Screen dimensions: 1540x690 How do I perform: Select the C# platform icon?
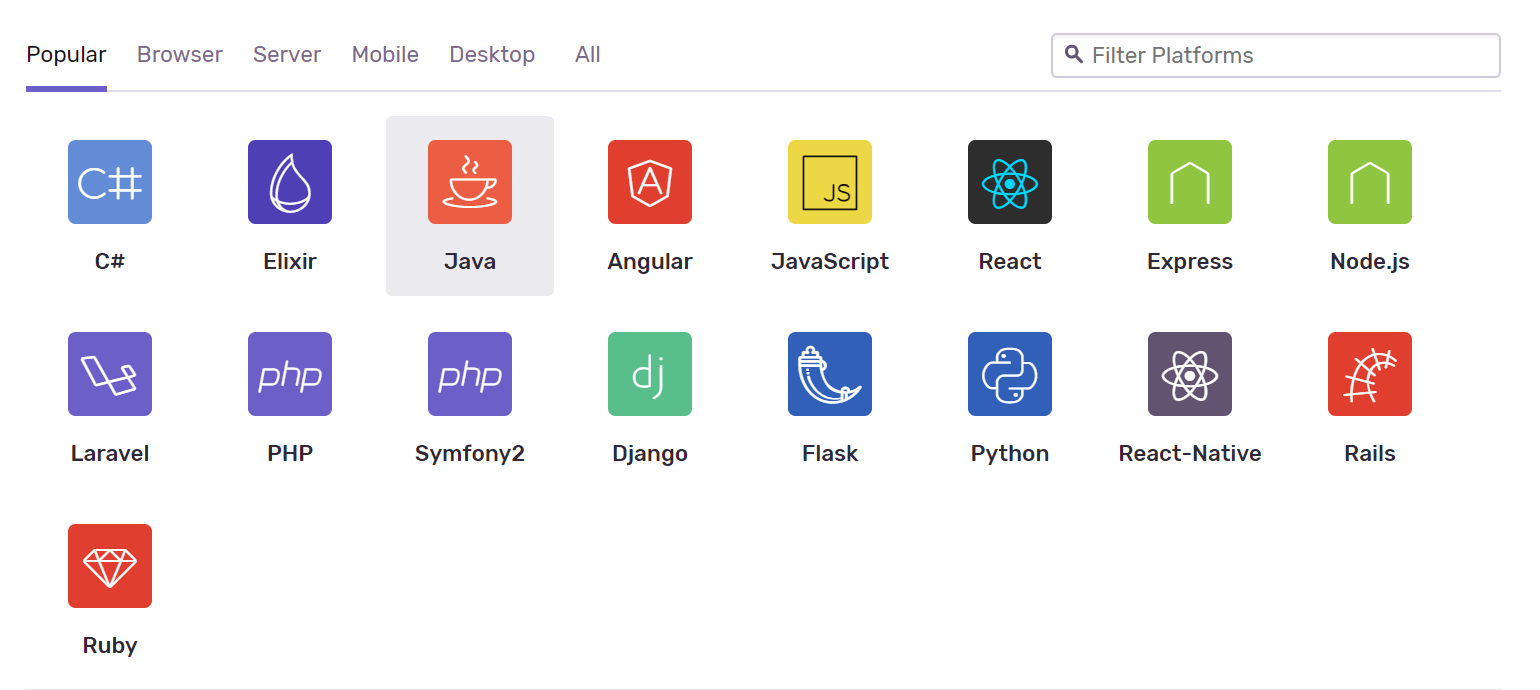[110, 182]
